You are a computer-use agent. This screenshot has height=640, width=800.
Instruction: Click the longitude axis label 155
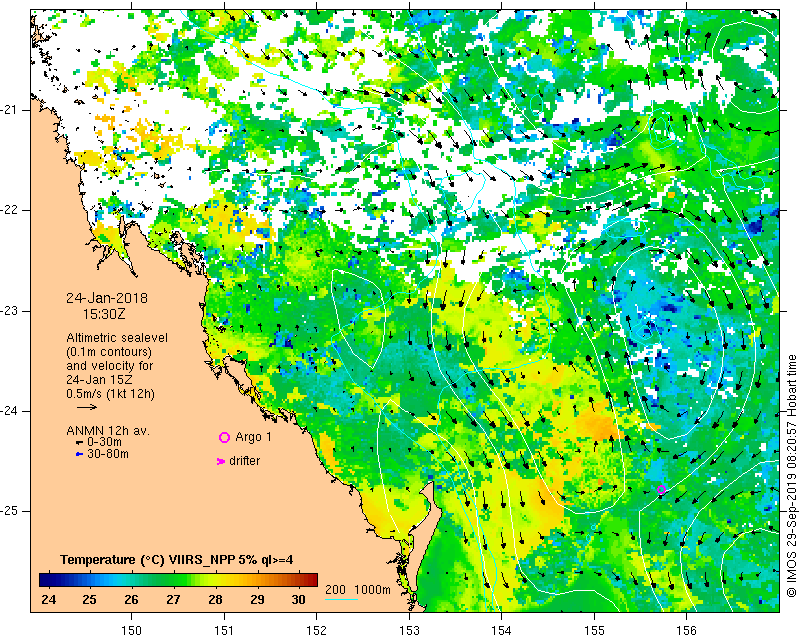[x=594, y=631]
